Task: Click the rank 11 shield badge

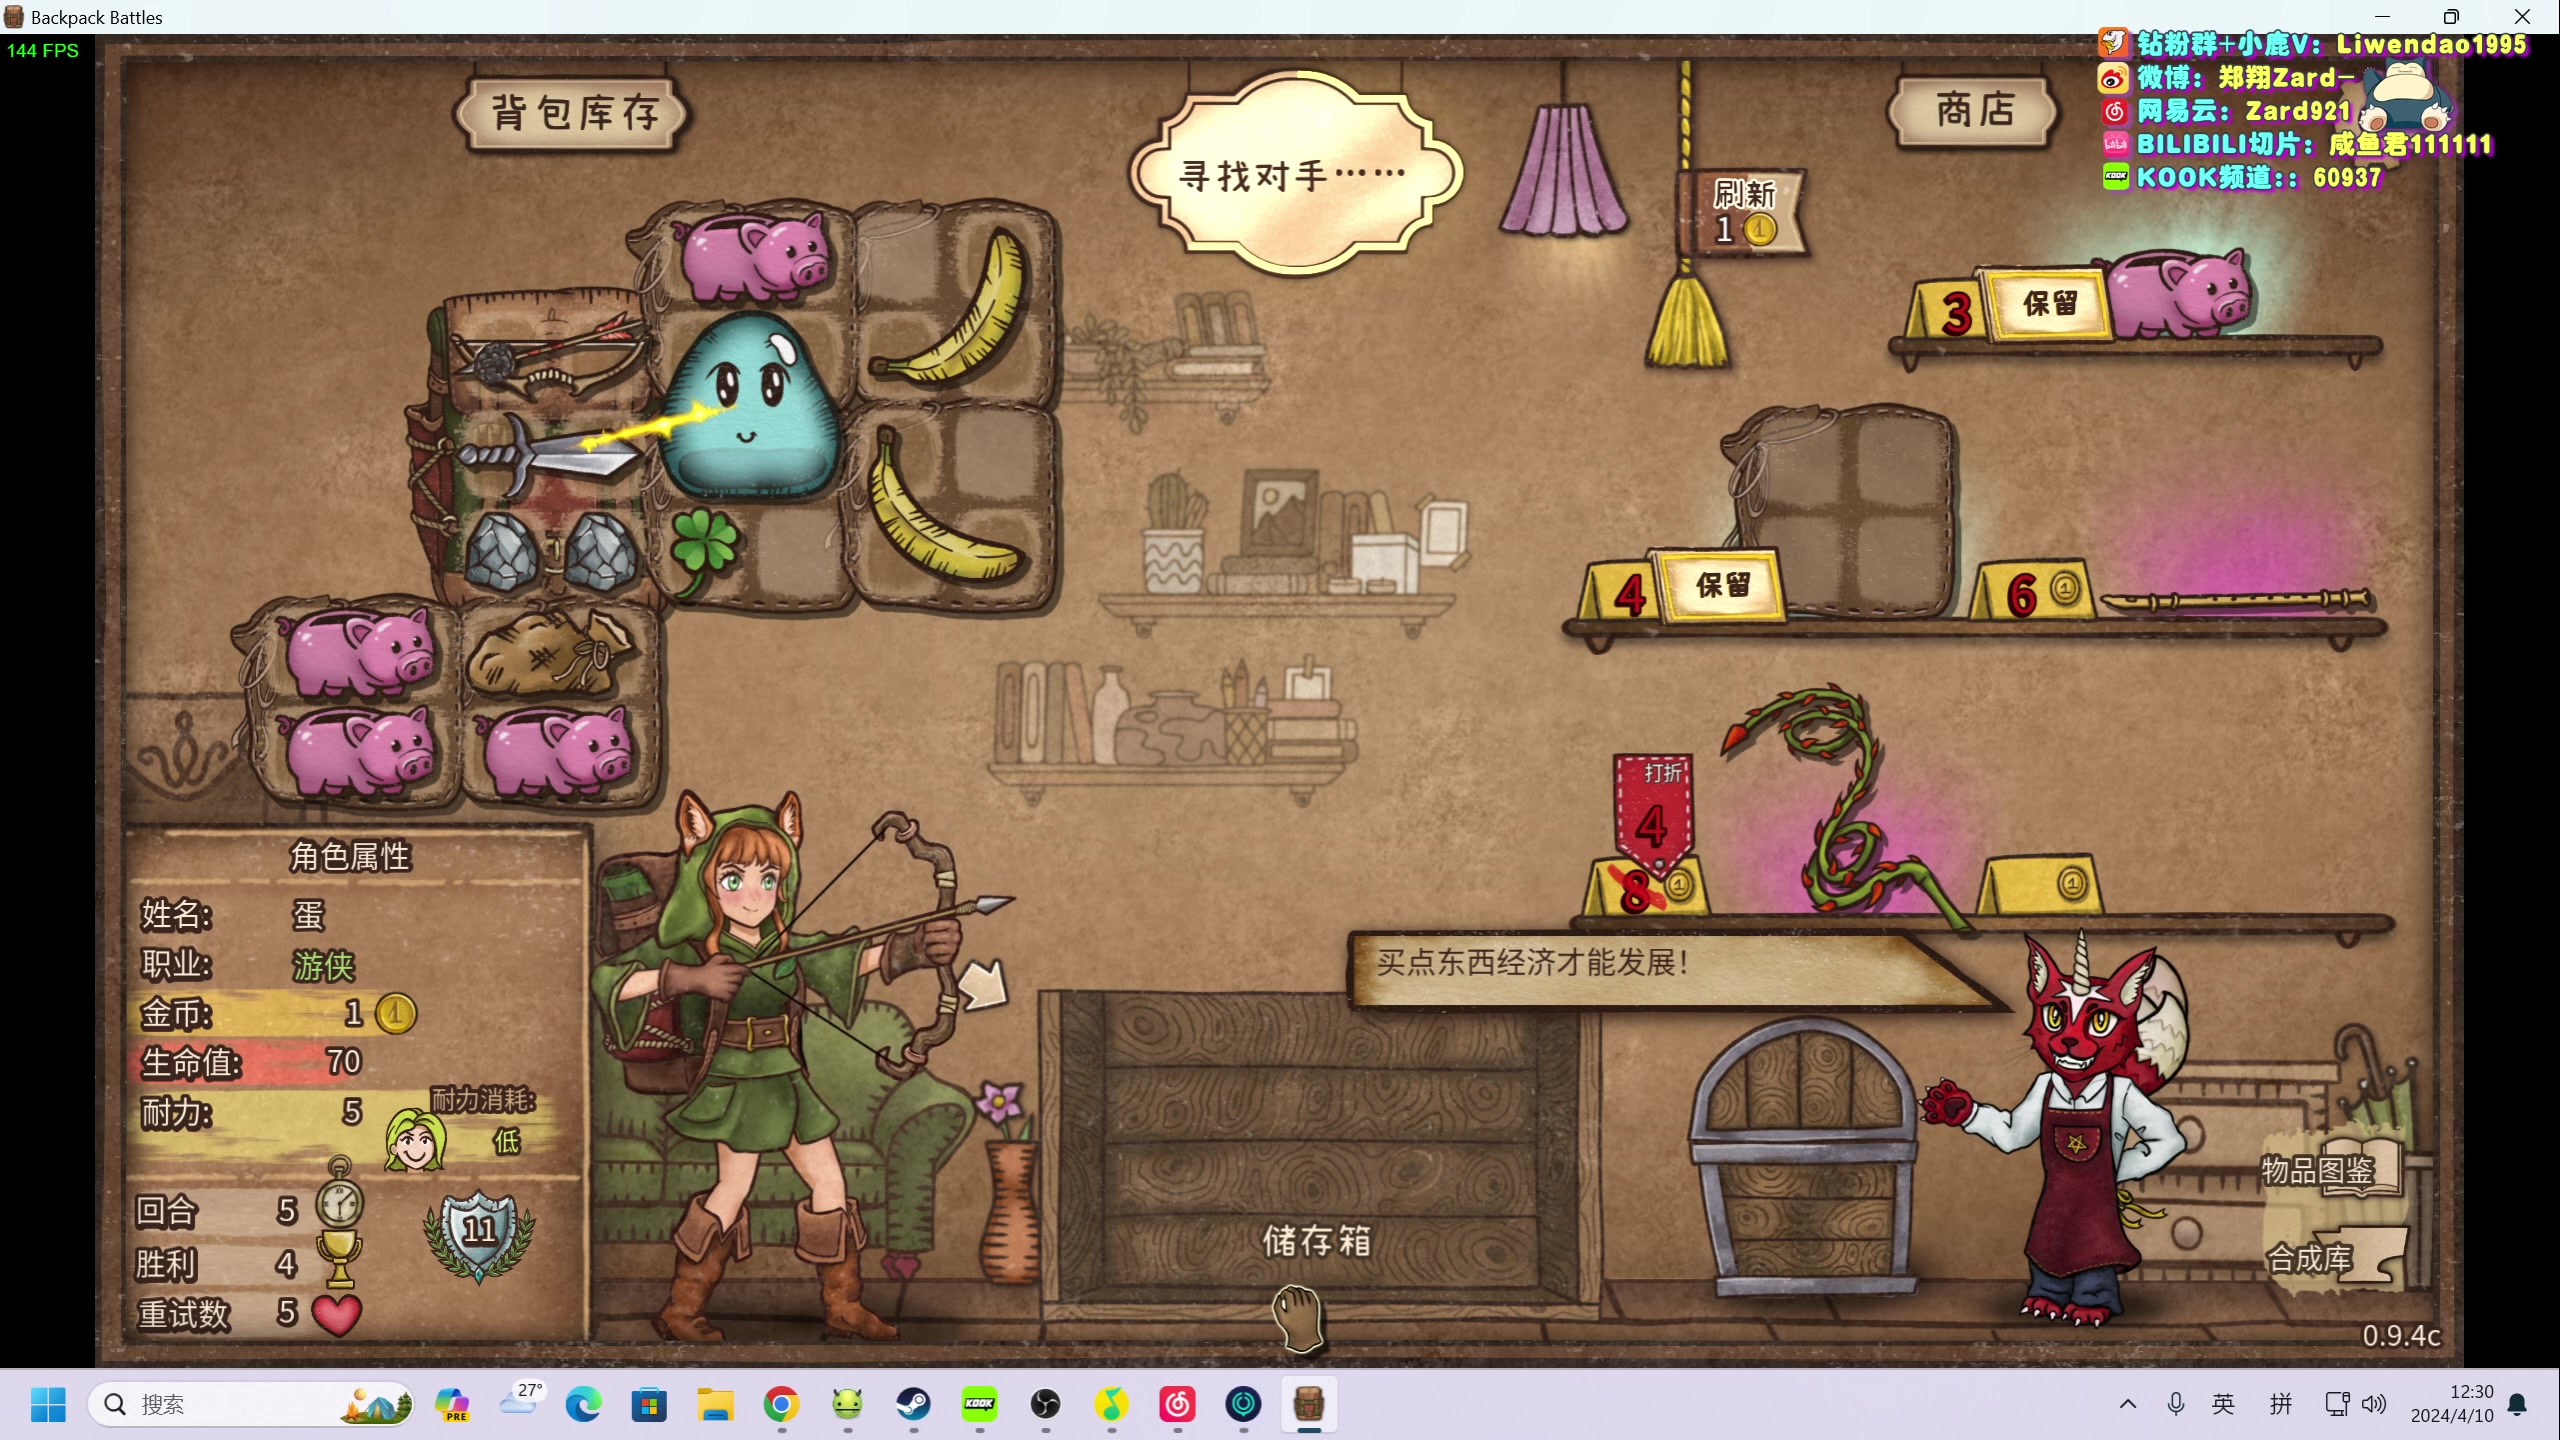Action: (x=480, y=1232)
